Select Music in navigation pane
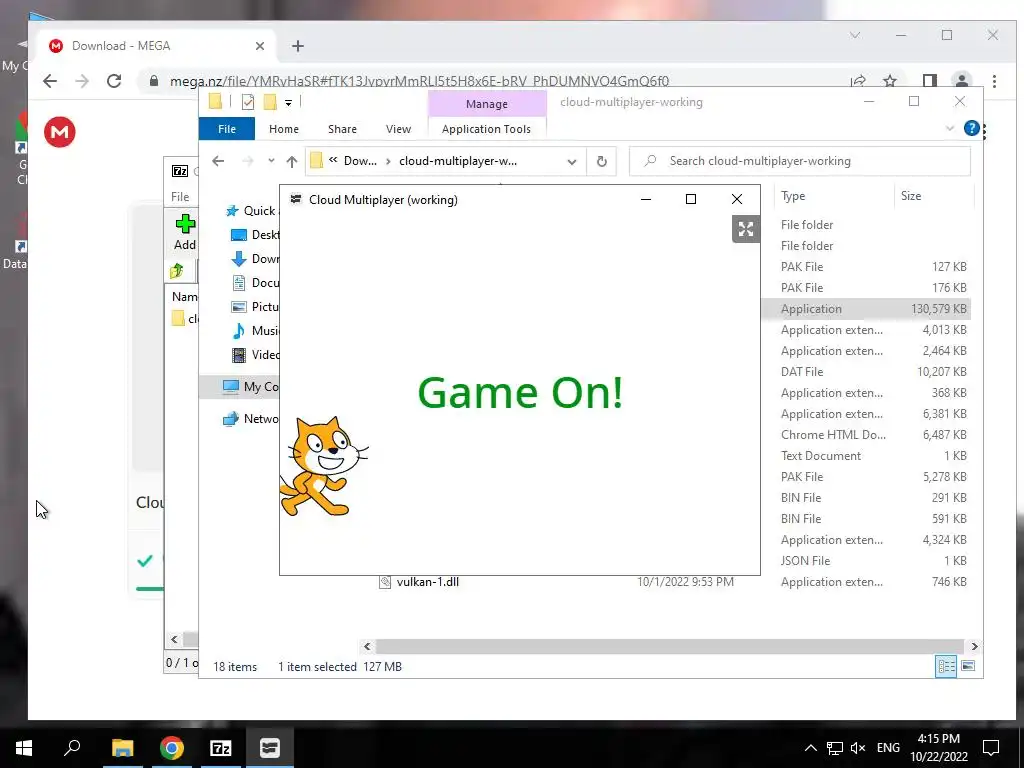1024x768 pixels. [x=255, y=331]
